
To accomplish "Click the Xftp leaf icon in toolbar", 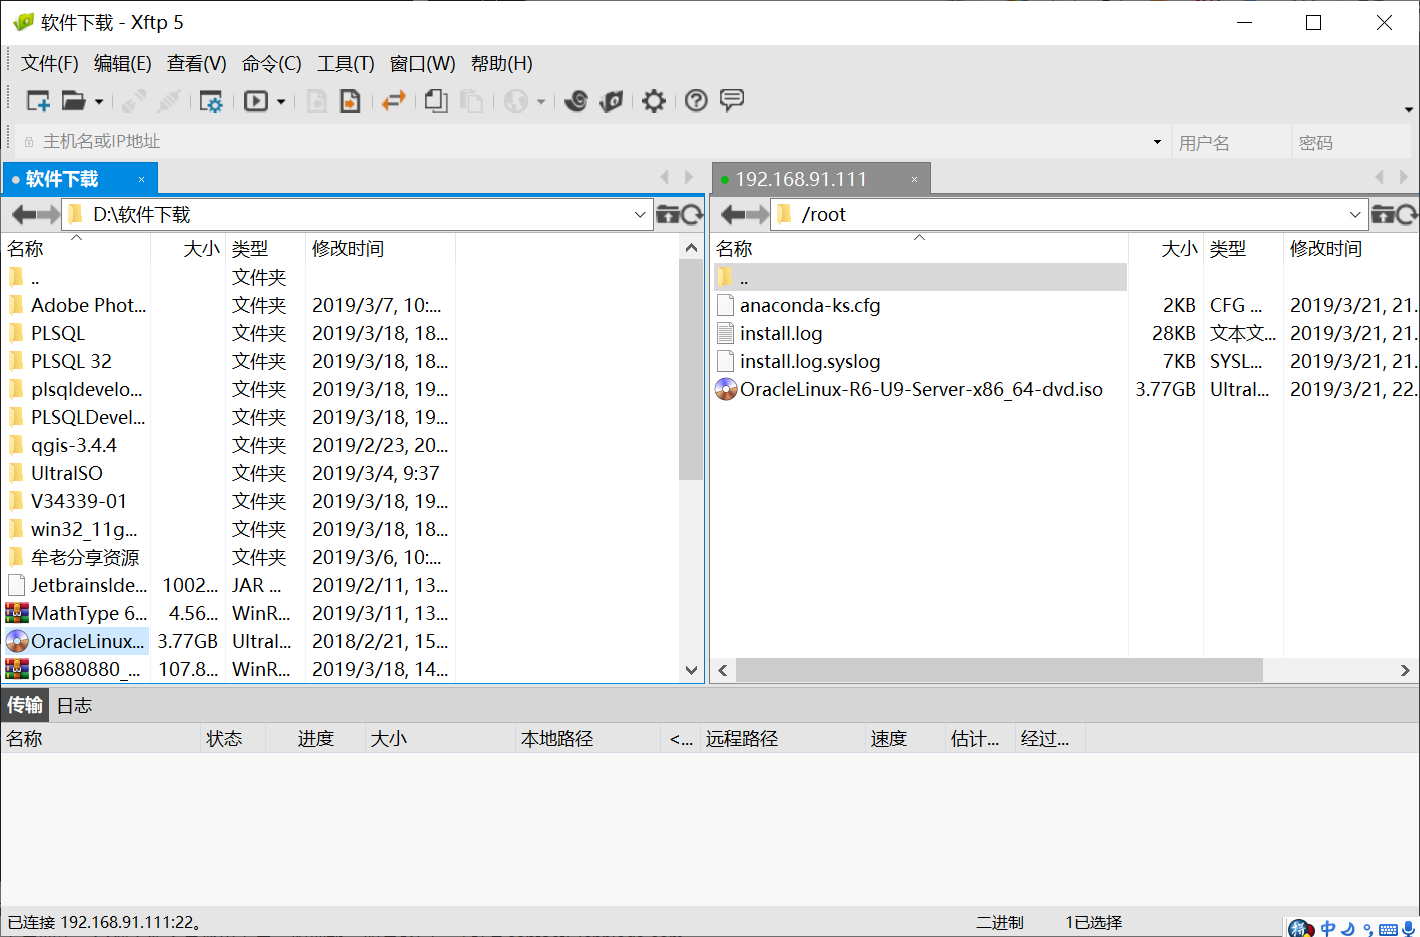I will (x=611, y=101).
